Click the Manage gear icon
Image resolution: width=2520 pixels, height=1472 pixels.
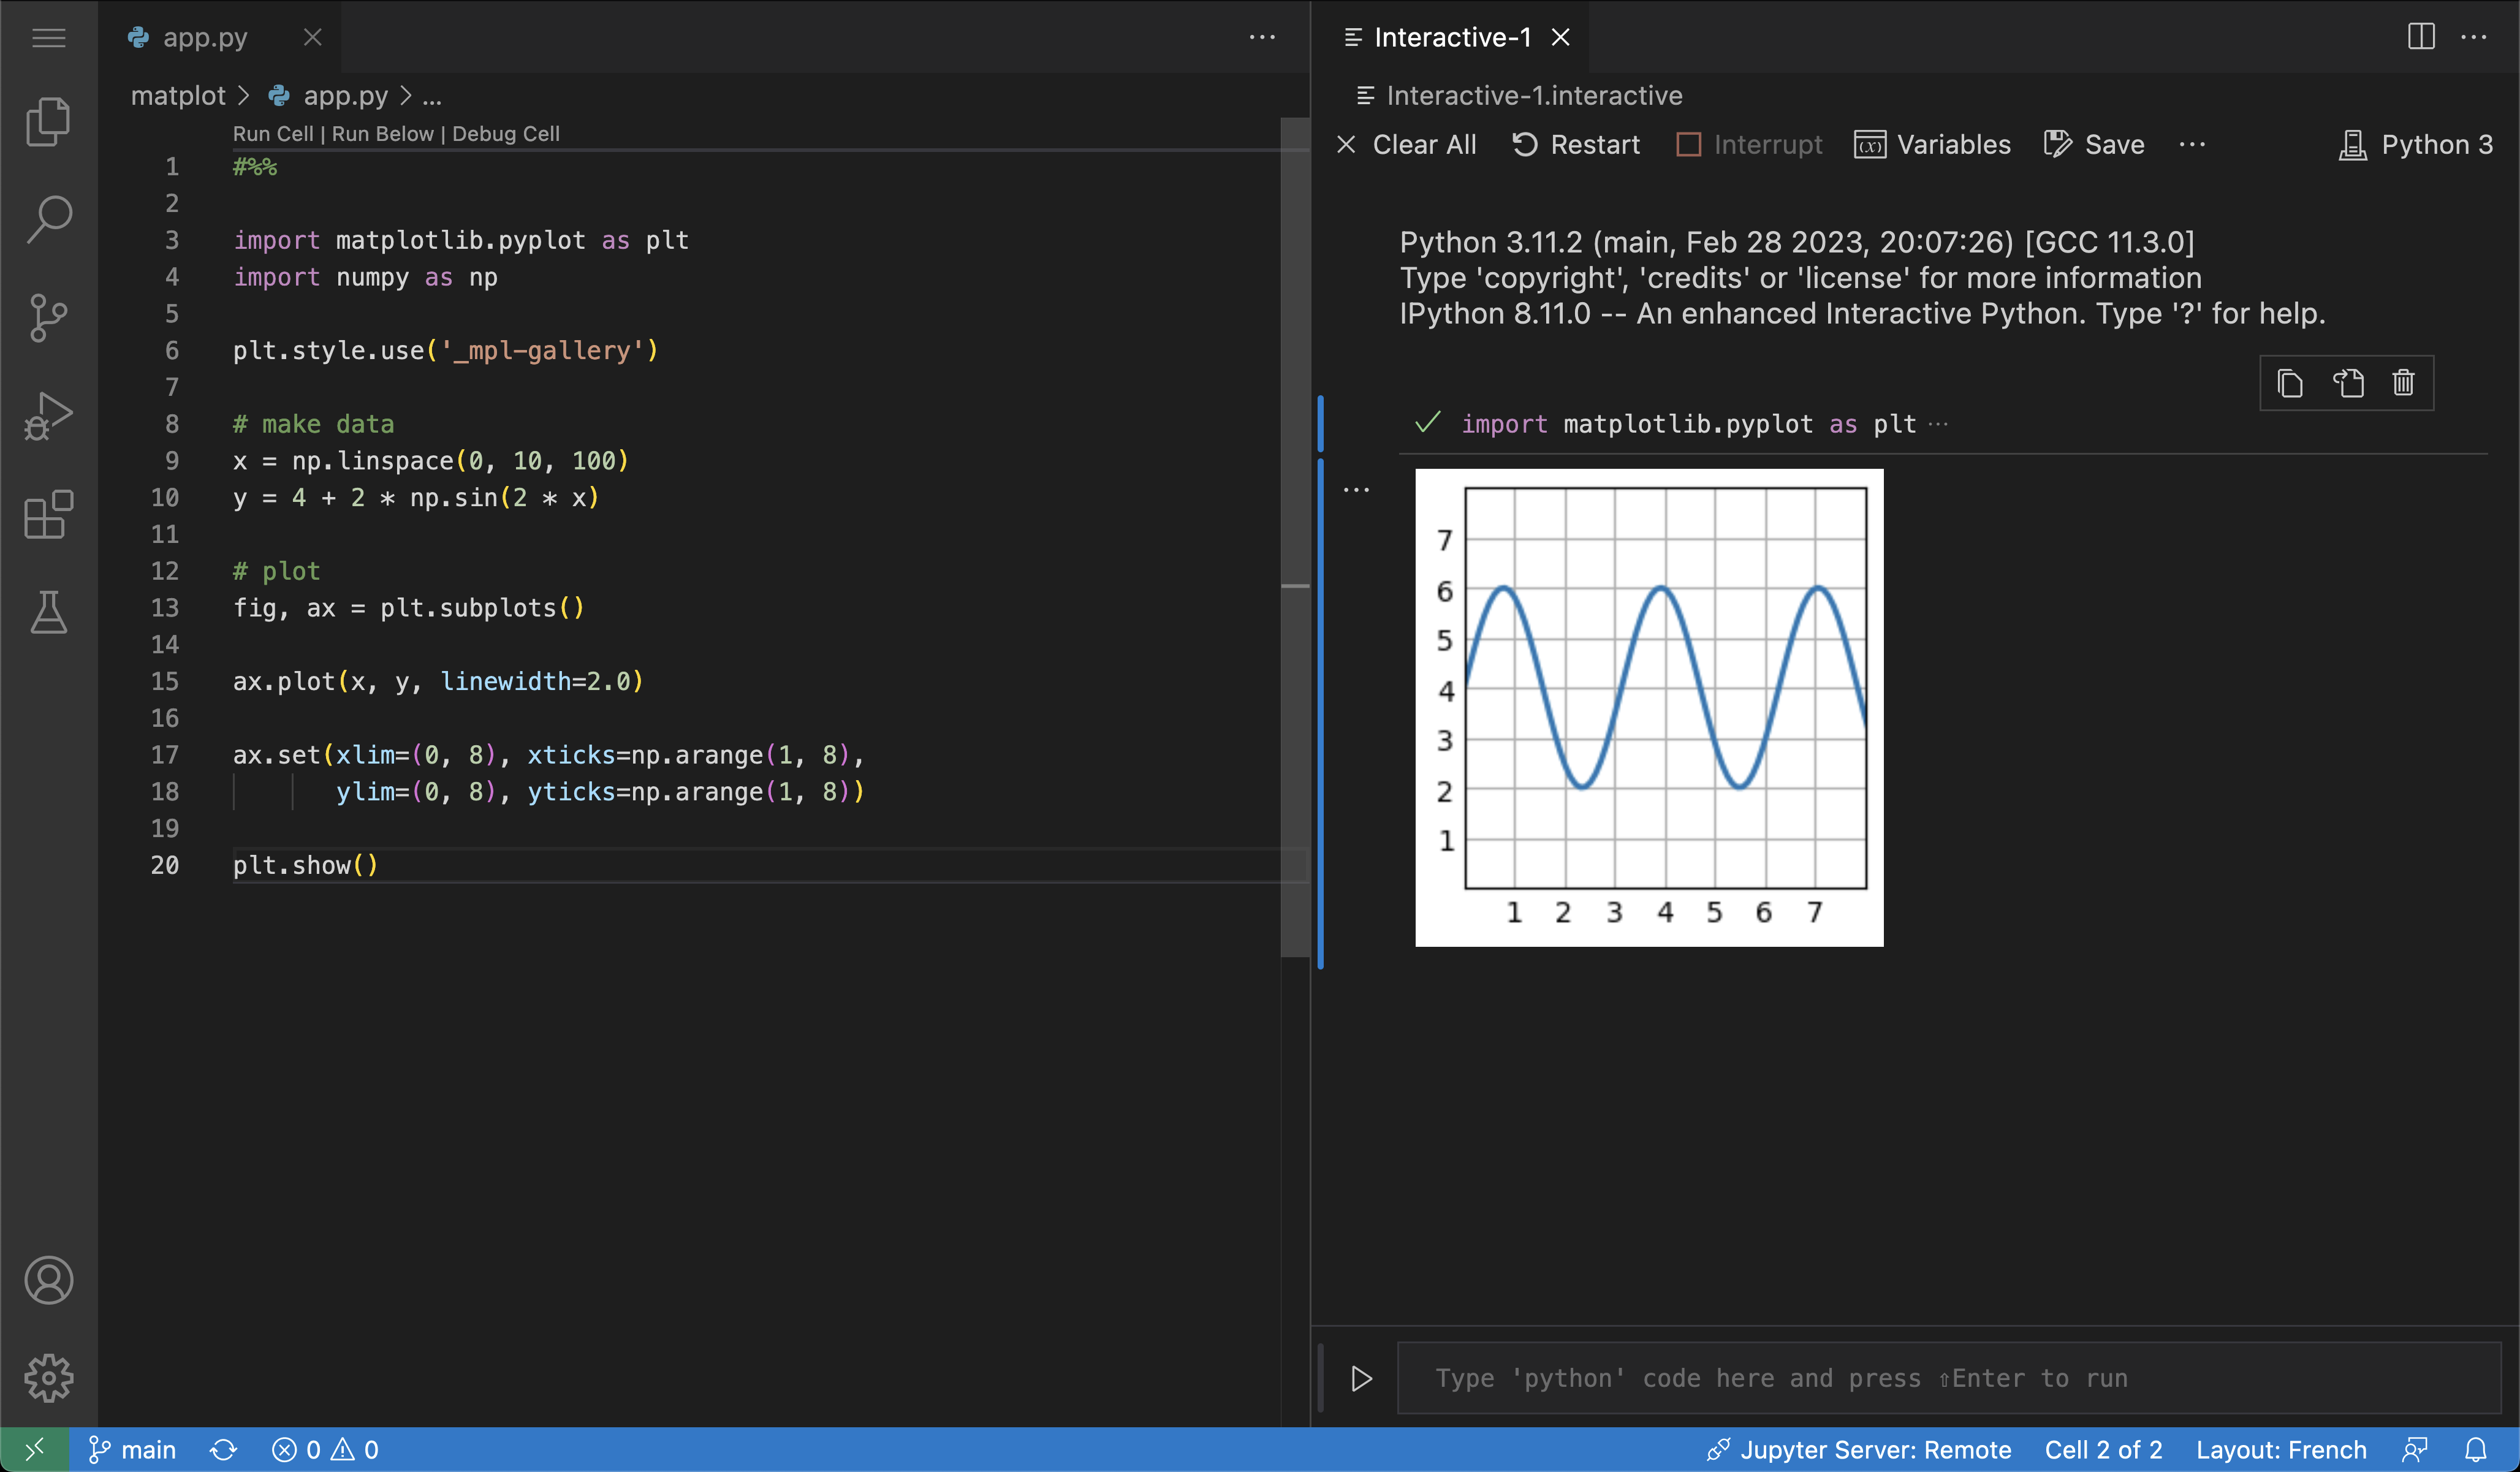pos(48,1378)
